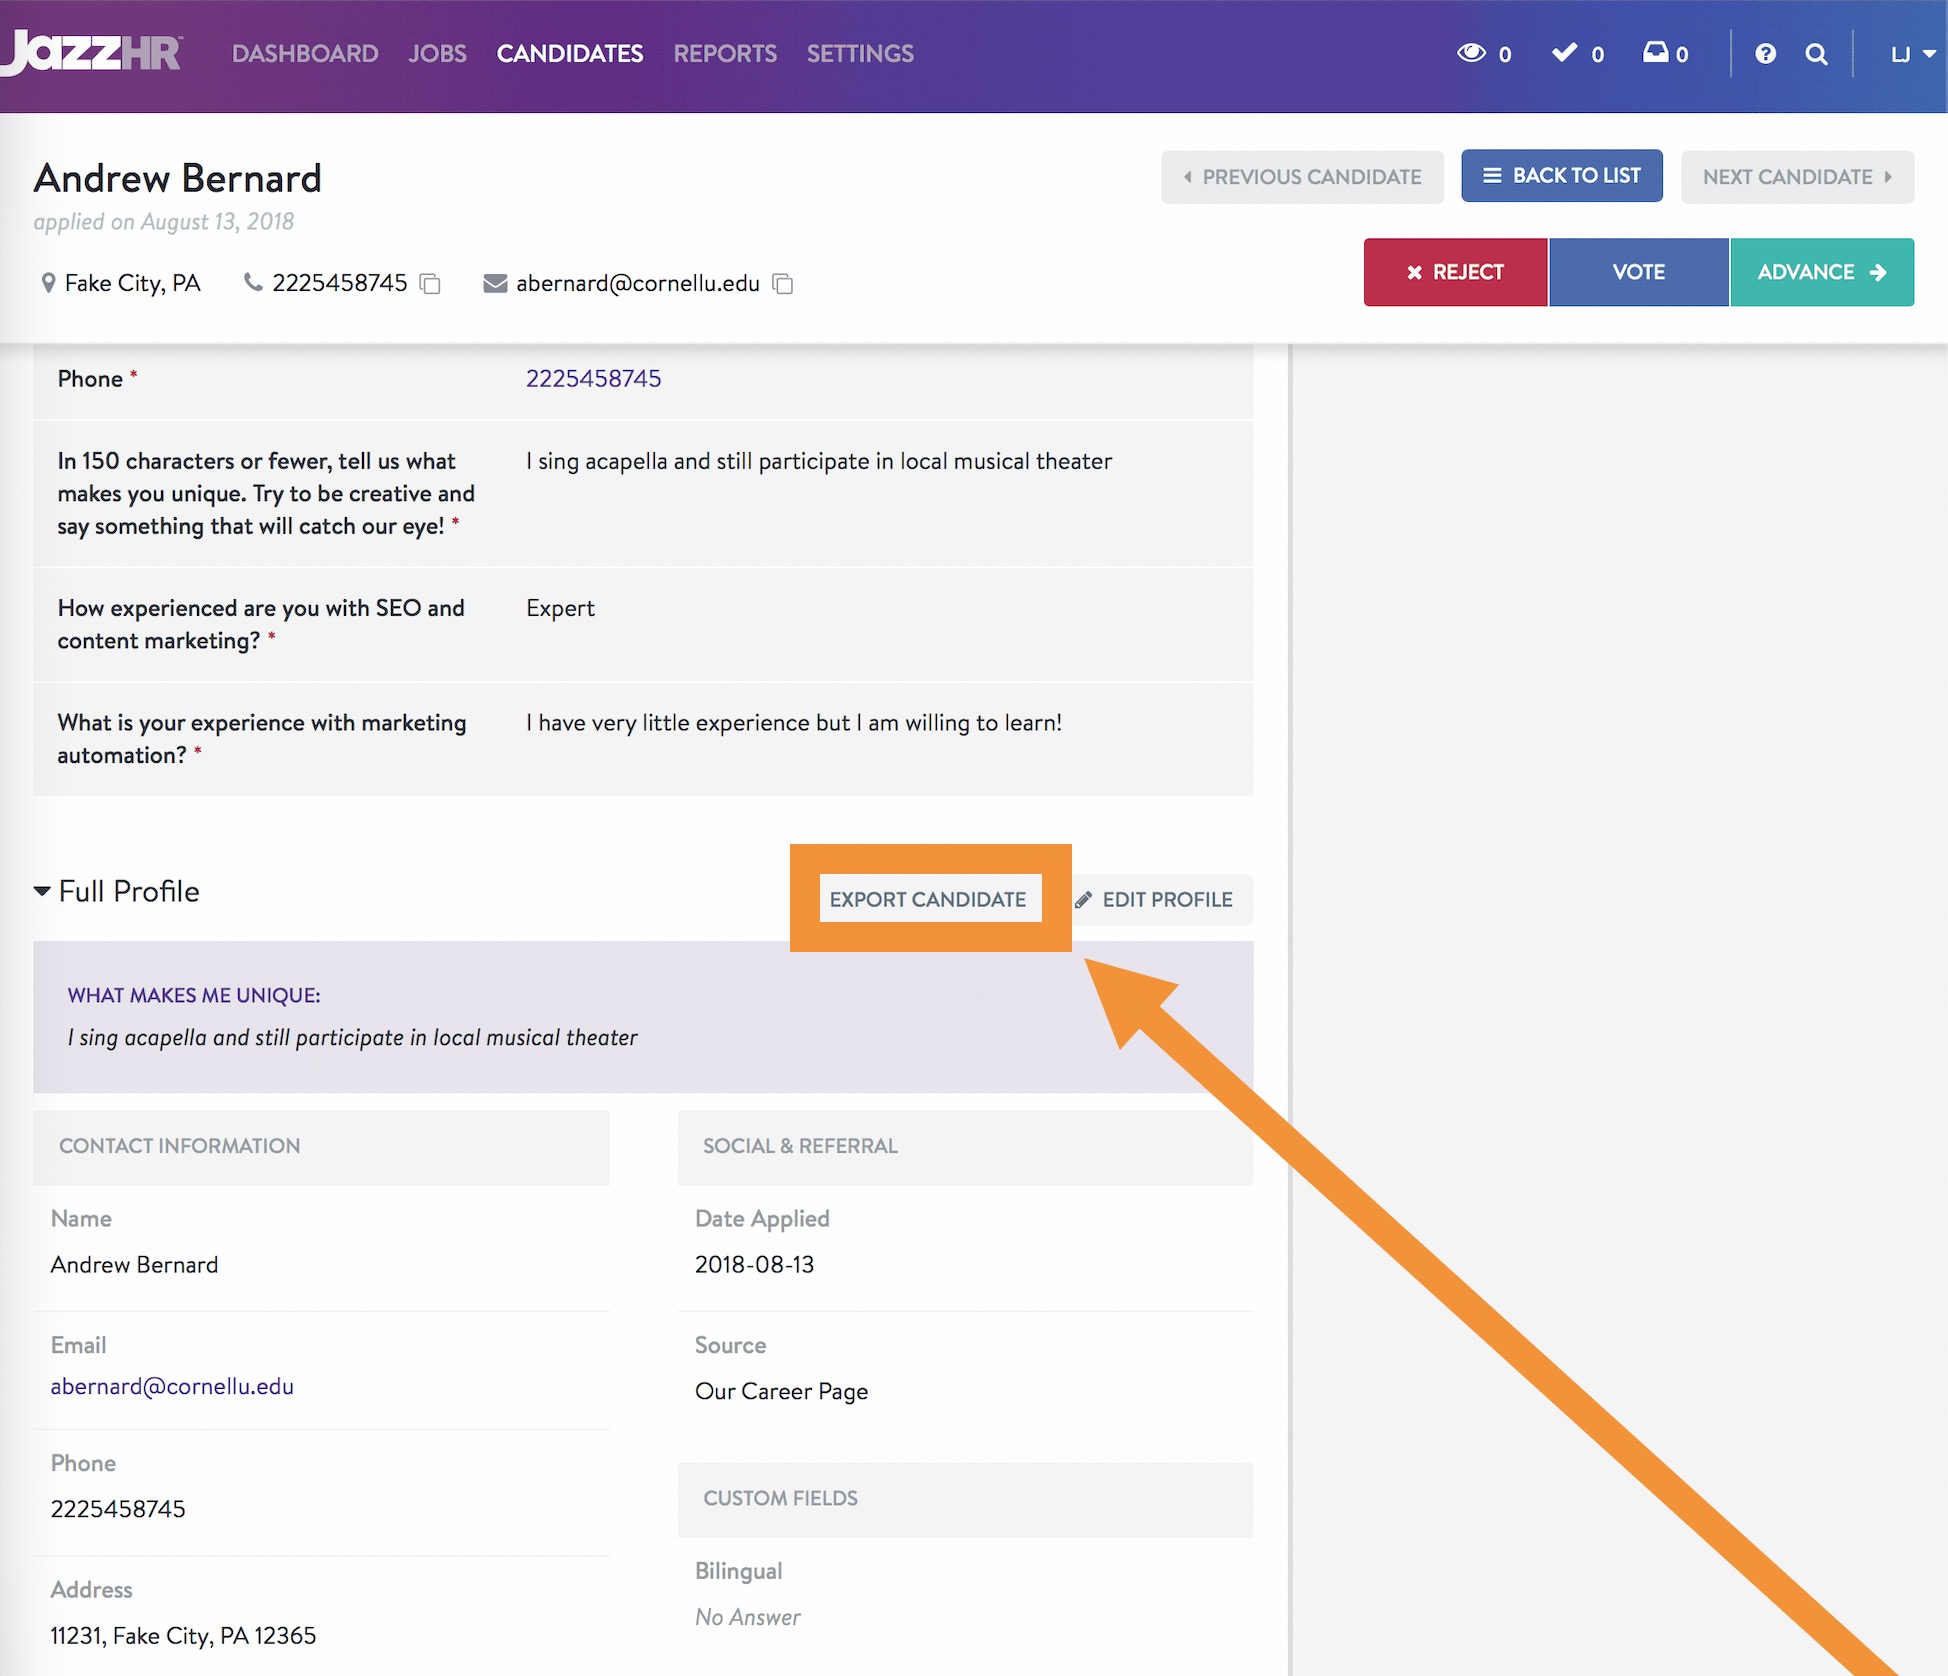Screen dimensions: 1948x1676
Task: Open the Reports menu
Action: click(725, 54)
